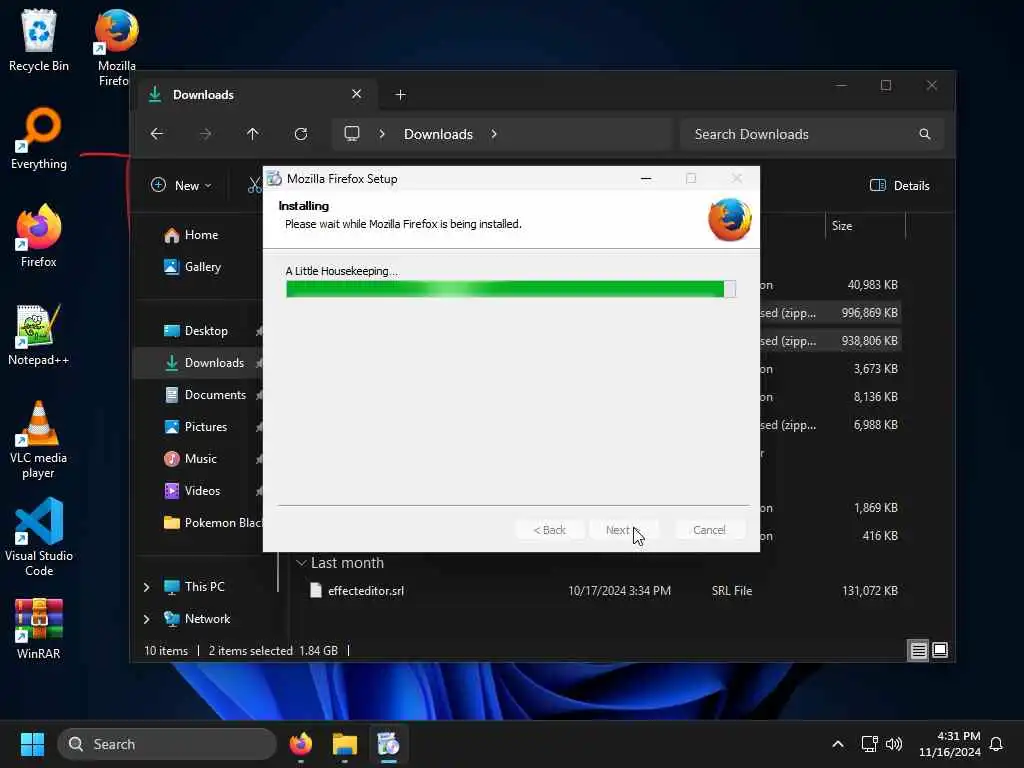Open the volume tray icon
The image size is (1024, 768).
click(x=894, y=744)
